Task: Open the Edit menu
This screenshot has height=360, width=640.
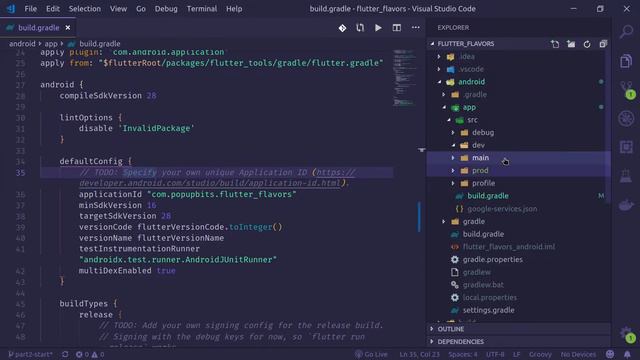Action: coord(53,9)
